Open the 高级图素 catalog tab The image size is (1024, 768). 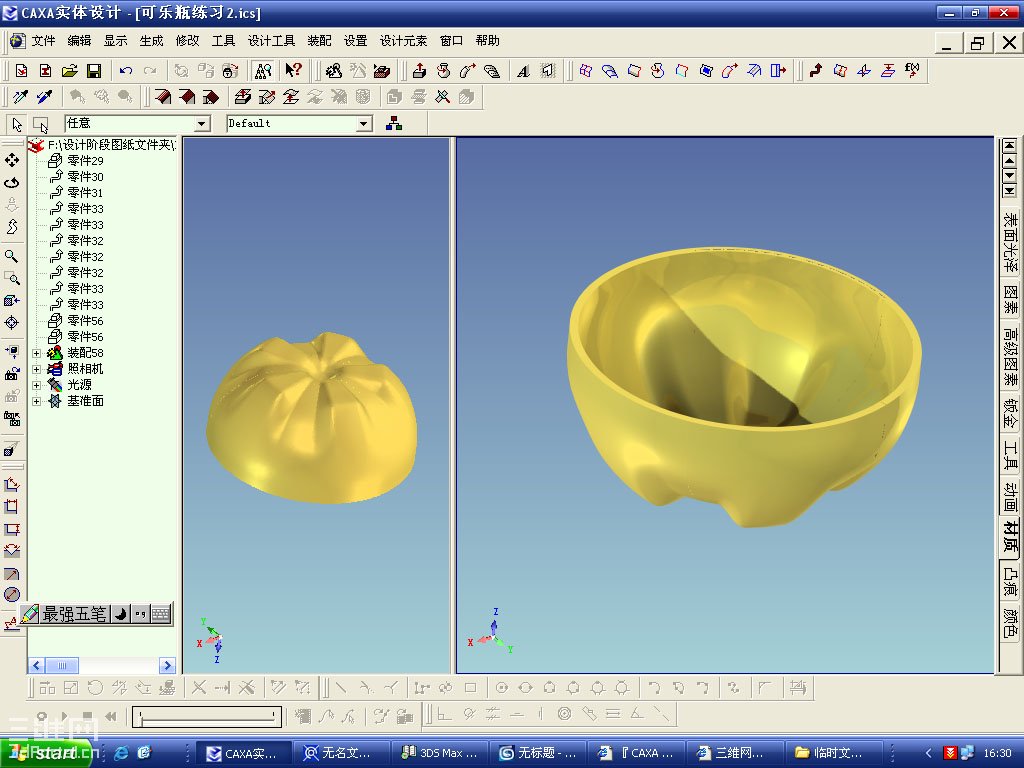[x=1010, y=357]
